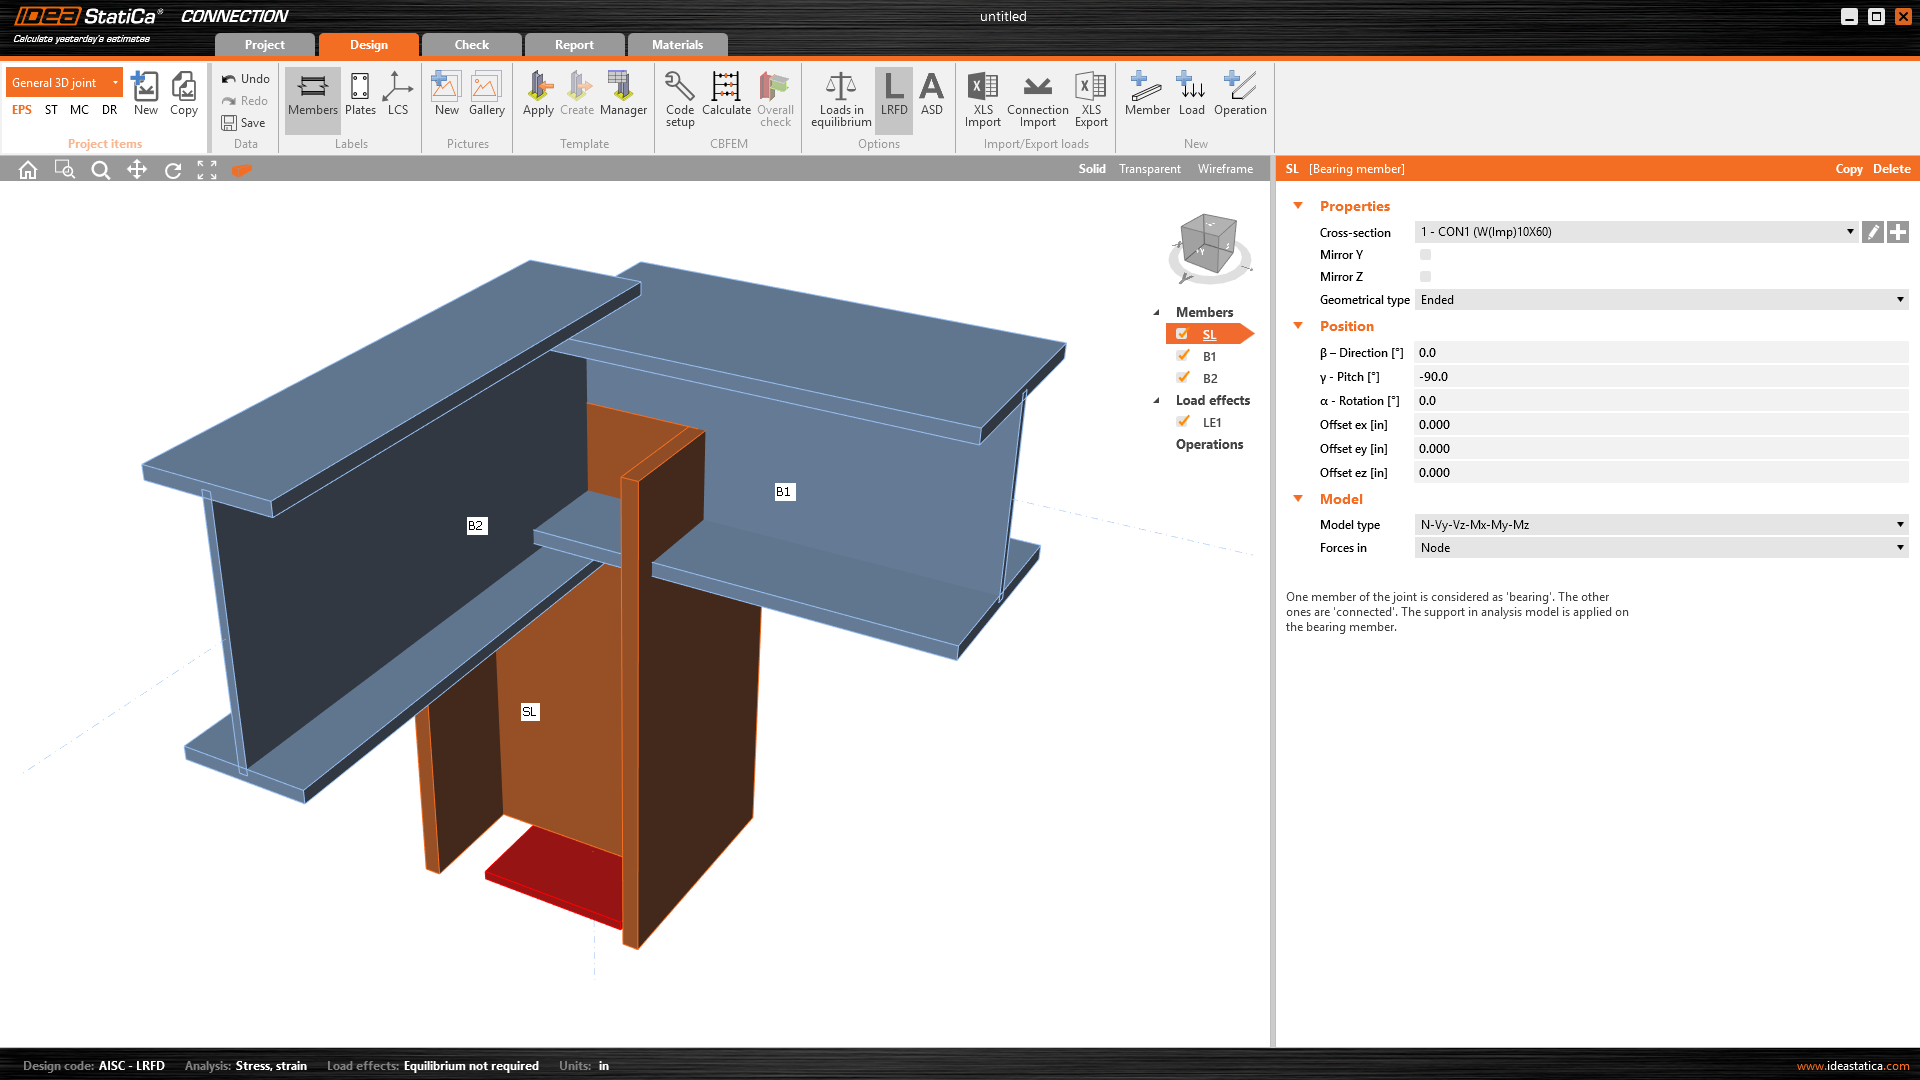Click the γ - Pitch input field

pyautogui.click(x=1660, y=377)
